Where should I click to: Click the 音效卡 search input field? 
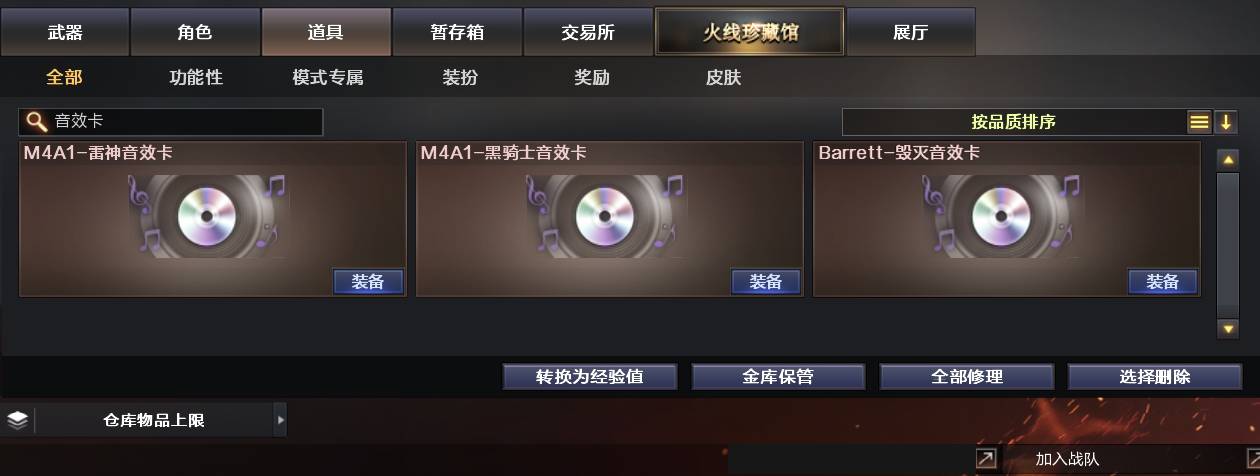coord(171,122)
